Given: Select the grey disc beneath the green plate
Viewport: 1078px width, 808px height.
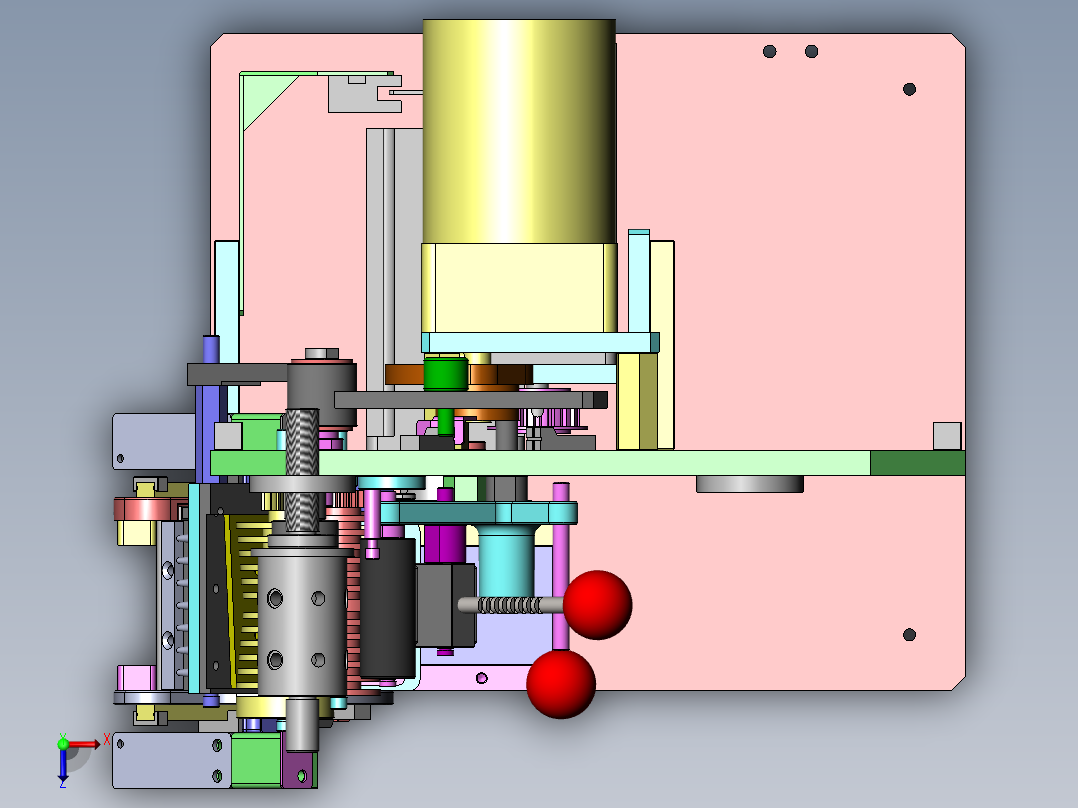Looking at the screenshot, I should pos(749,483).
